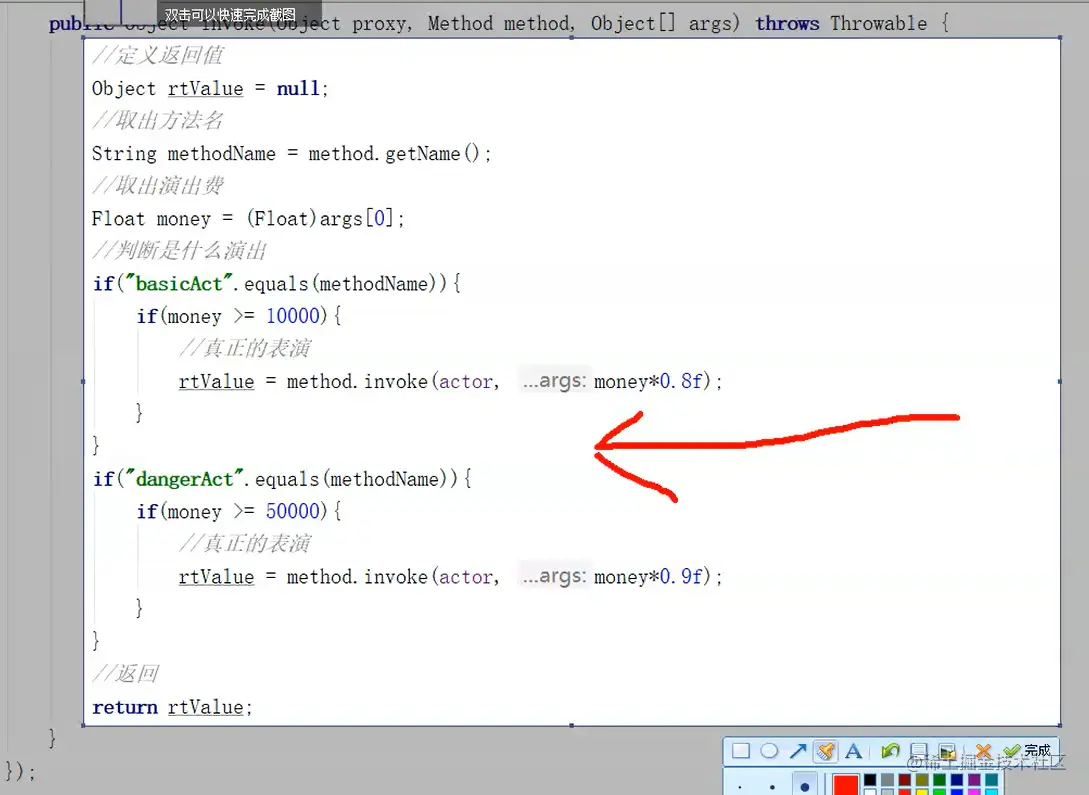This screenshot has width=1089, height=795.
Task: Click 'Method method,' parameter in signature
Action: pyautogui.click(x=501, y=24)
